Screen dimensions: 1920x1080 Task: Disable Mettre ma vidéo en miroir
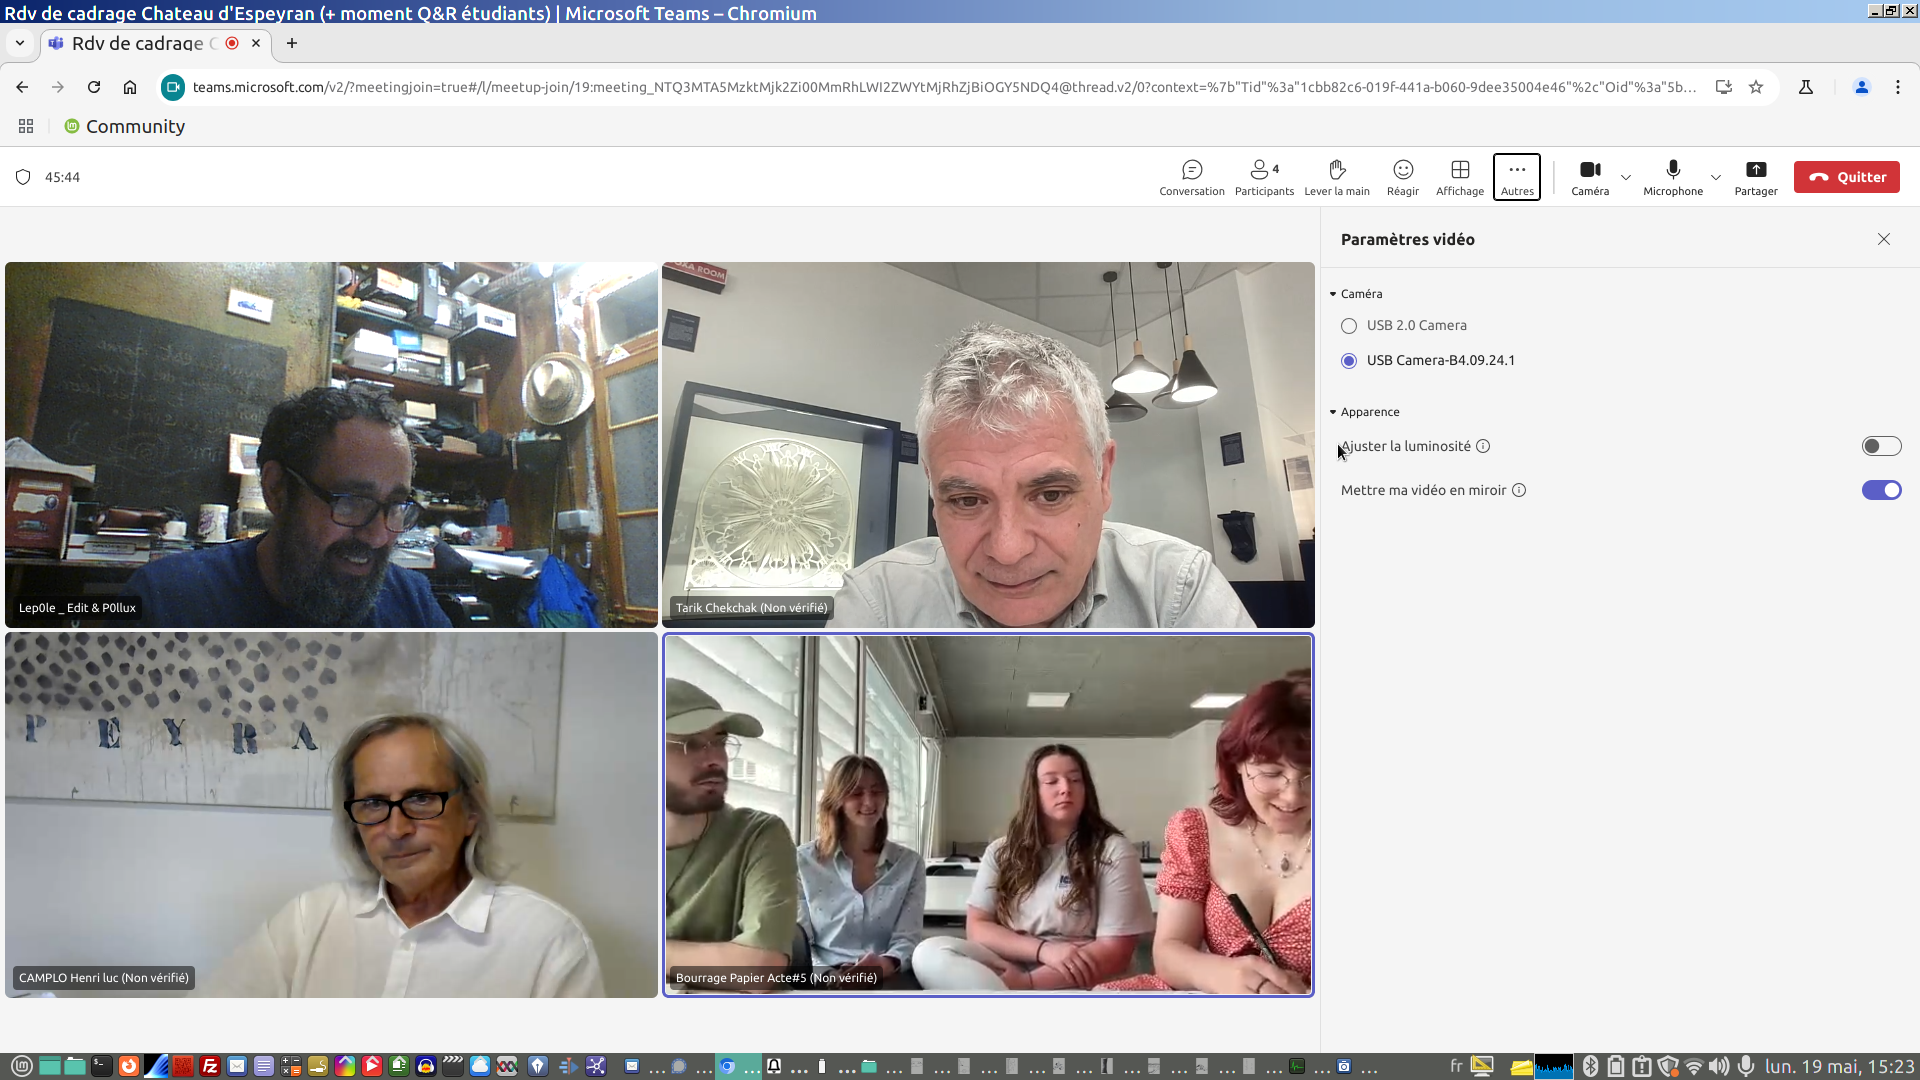pyautogui.click(x=1880, y=490)
